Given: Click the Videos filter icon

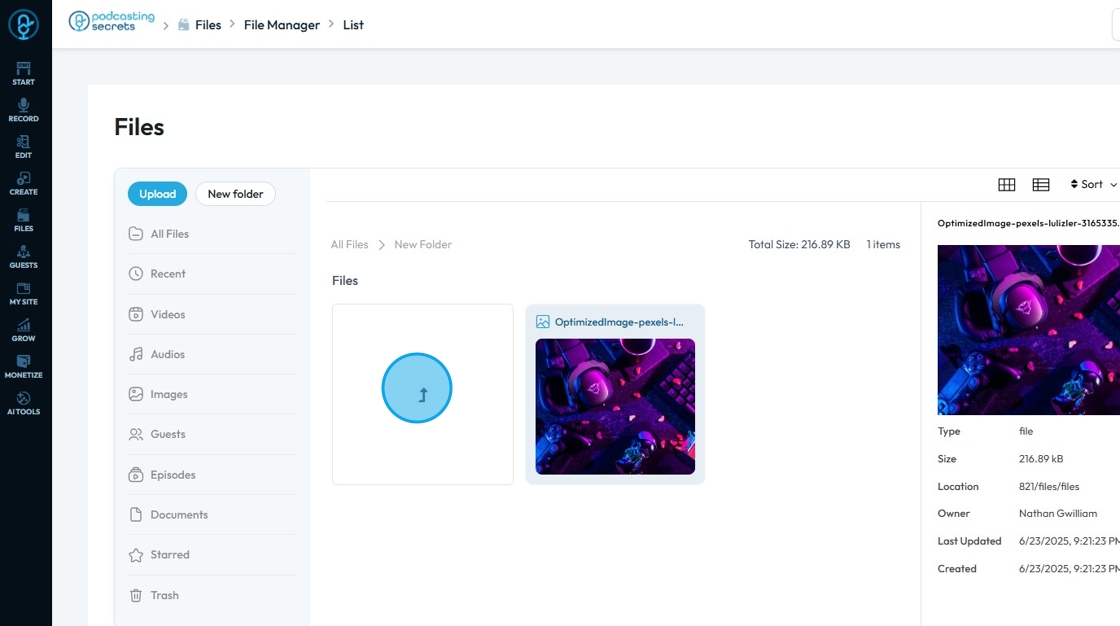Looking at the screenshot, I should click(x=136, y=314).
